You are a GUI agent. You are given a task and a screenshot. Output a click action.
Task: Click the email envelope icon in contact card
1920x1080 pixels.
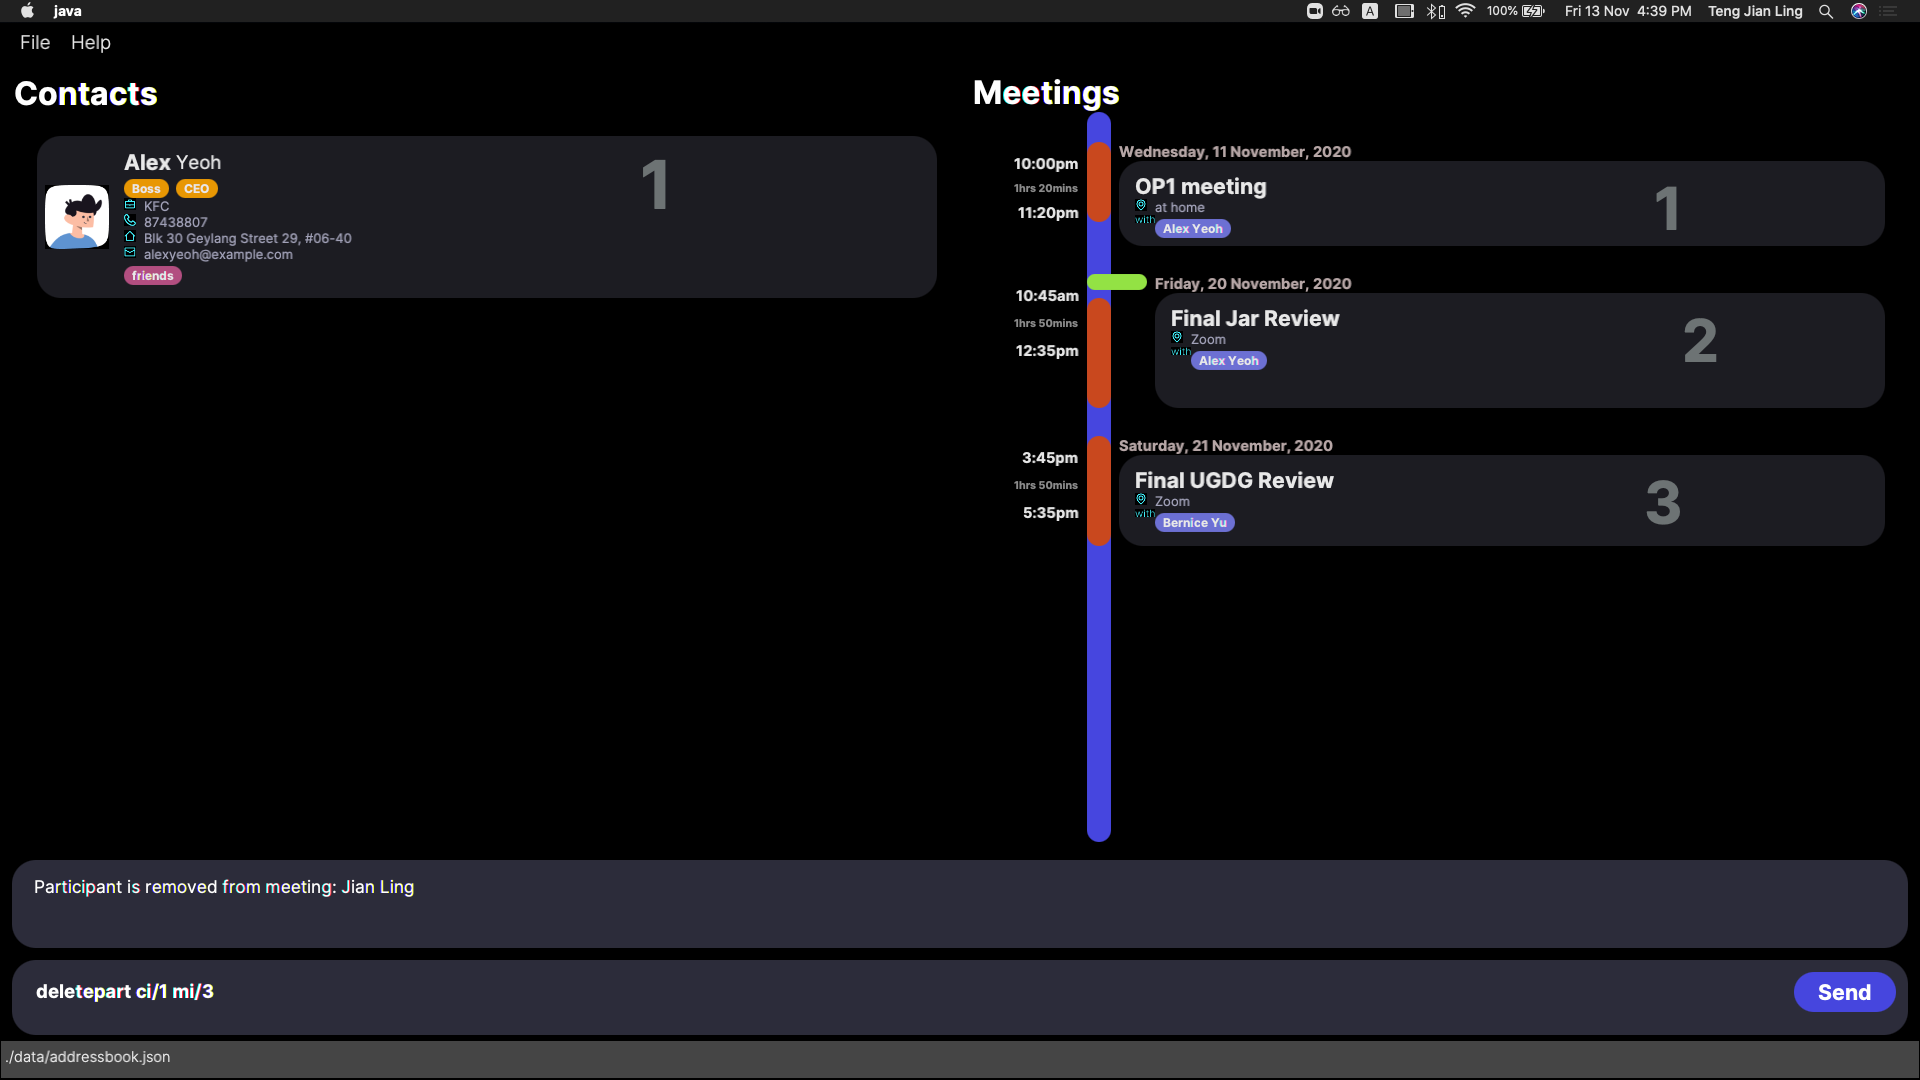(130, 253)
